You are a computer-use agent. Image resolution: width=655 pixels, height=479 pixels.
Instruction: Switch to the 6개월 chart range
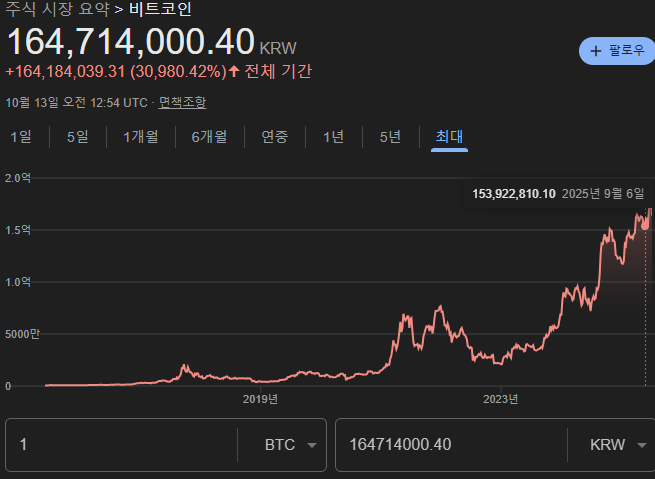209,137
